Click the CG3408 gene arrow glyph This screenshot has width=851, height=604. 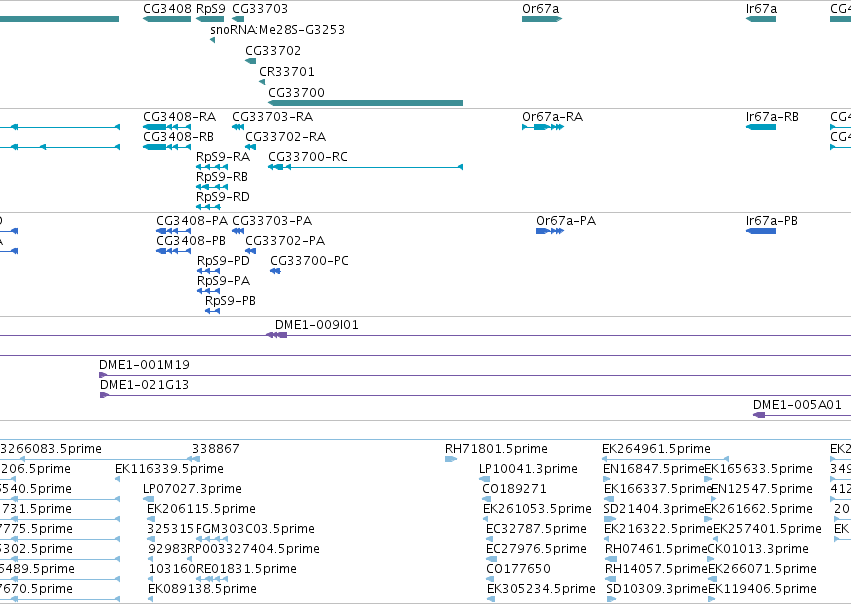coord(167,19)
